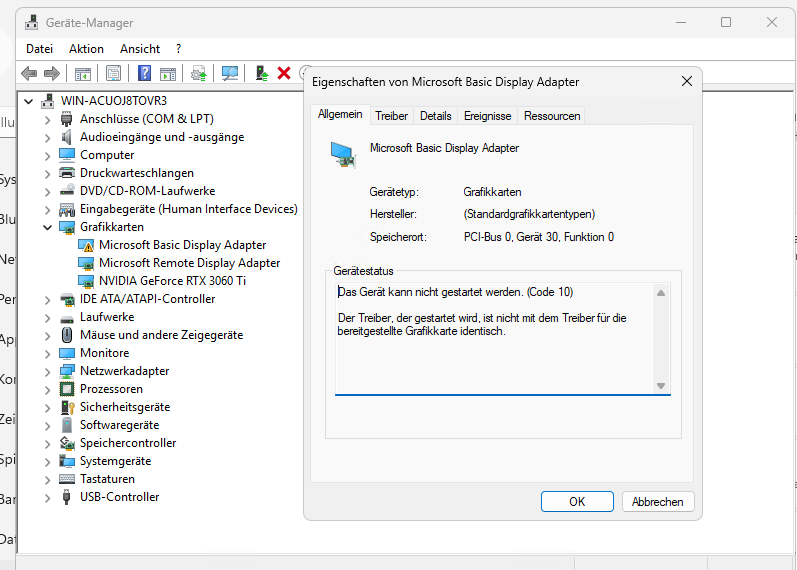Viewport: 797px width, 570px height.
Task: Select the Computer tree row
Action: point(107,155)
